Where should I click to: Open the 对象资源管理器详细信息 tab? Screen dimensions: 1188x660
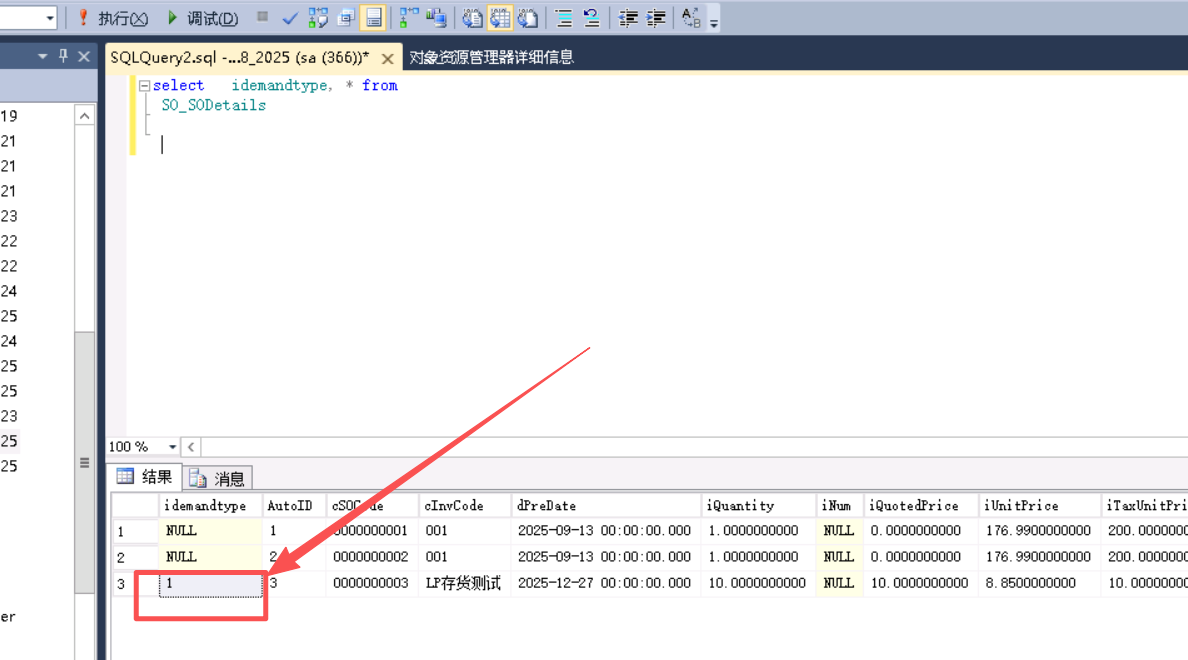[x=491, y=57]
